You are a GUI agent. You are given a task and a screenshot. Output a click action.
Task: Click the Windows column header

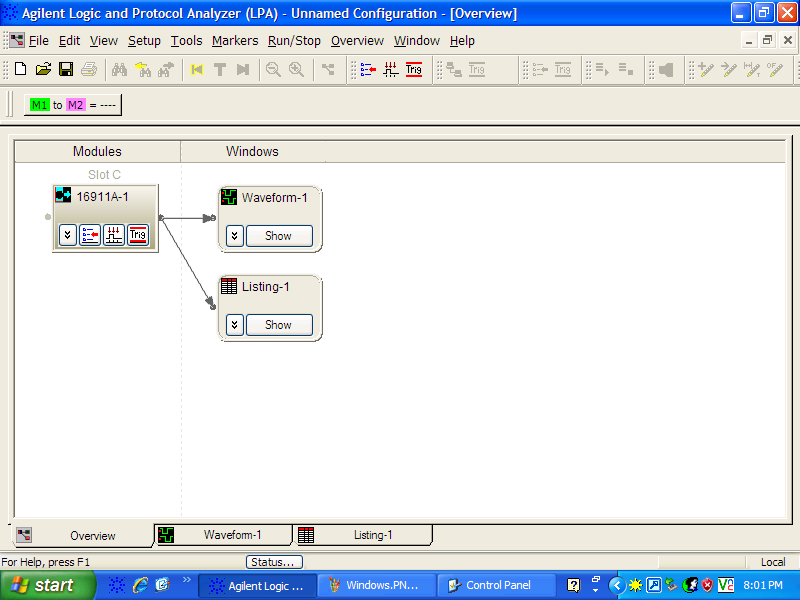pyautogui.click(x=253, y=152)
